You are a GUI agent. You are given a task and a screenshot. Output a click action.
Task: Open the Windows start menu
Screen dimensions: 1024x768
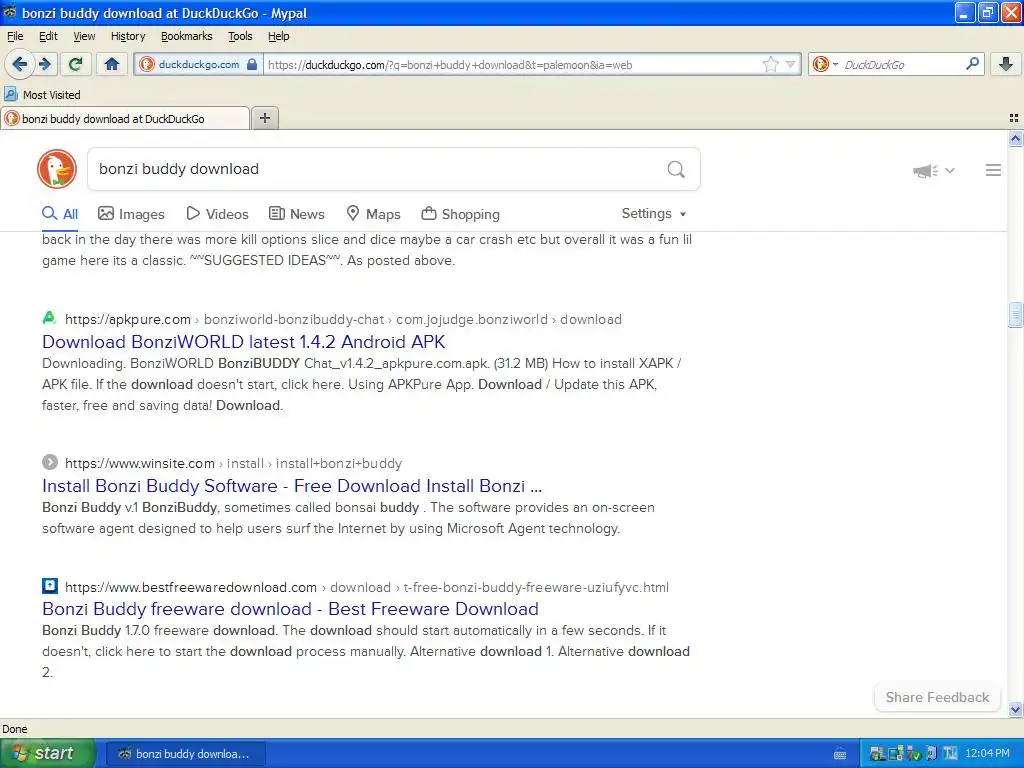point(48,753)
